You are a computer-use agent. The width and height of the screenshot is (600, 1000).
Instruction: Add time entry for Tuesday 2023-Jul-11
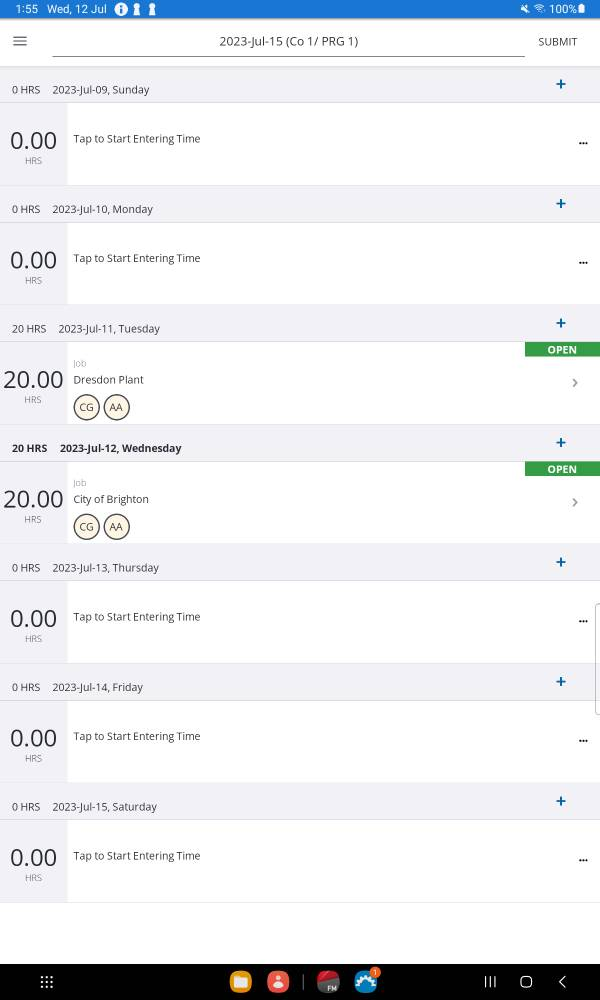561,323
